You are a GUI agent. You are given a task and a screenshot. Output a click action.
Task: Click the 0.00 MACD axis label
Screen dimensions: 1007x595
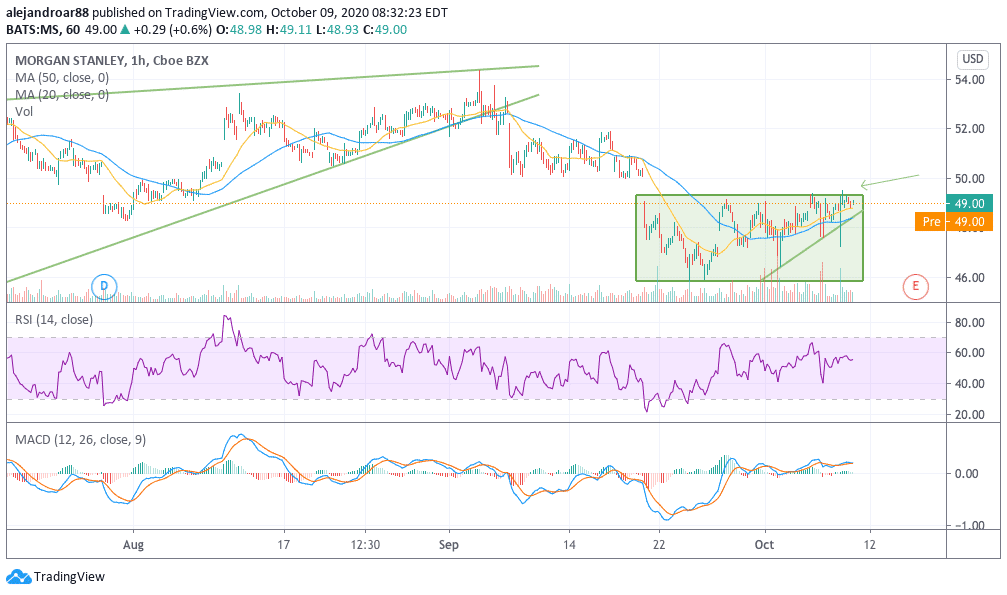pos(967,474)
